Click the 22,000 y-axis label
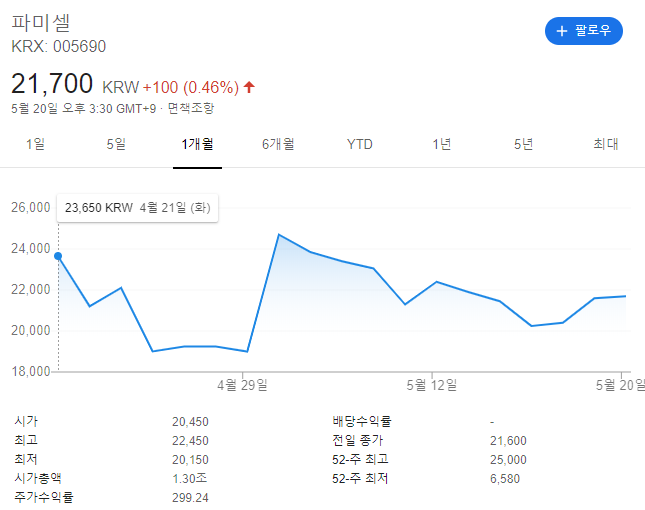645x510 pixels. pos(30,290)
